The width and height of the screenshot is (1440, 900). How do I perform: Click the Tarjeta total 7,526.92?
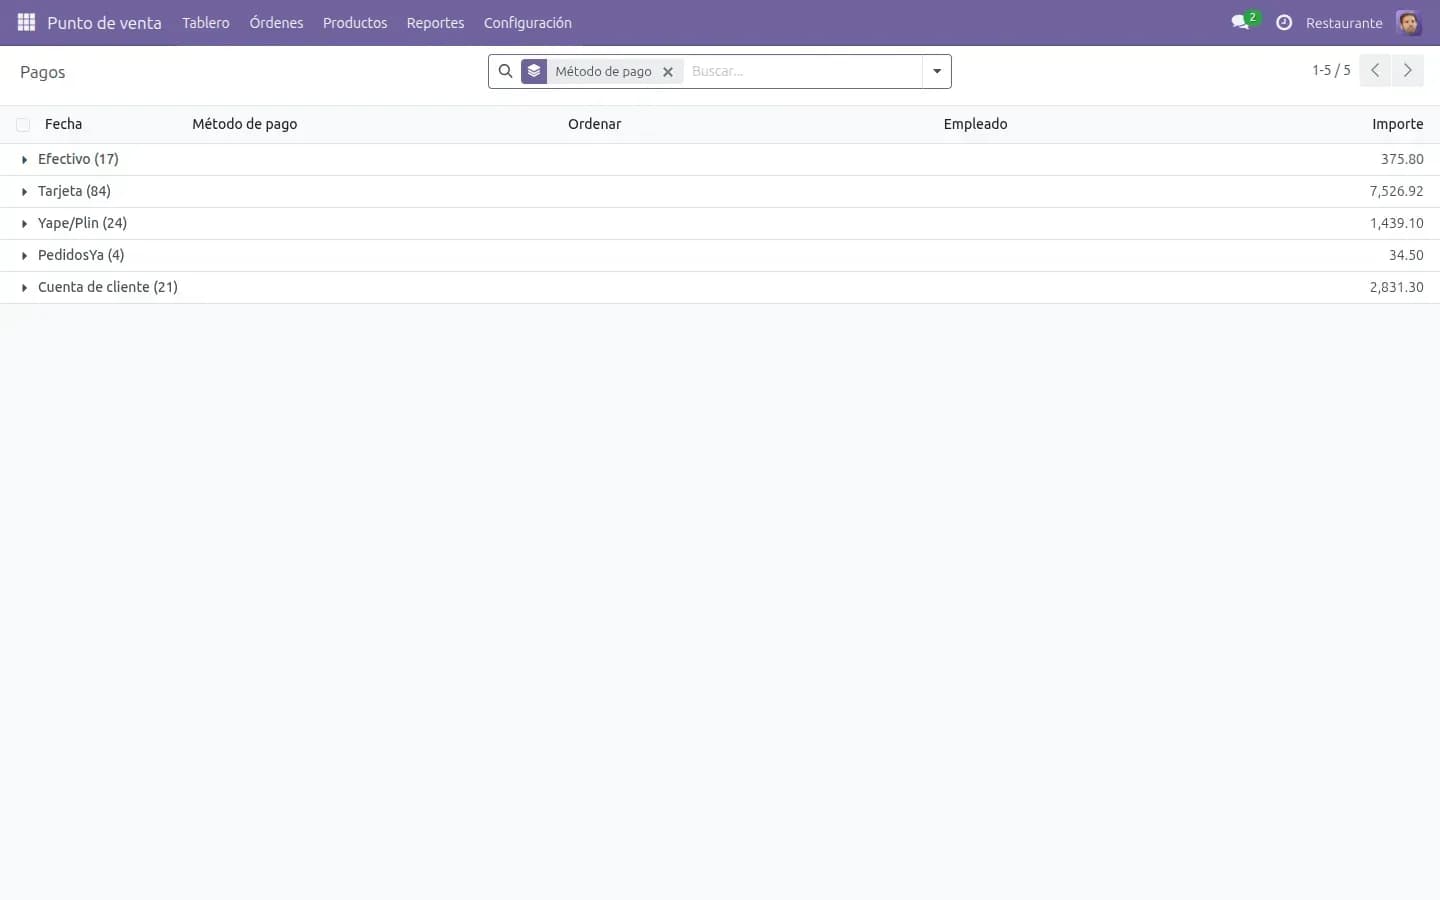1396,191
